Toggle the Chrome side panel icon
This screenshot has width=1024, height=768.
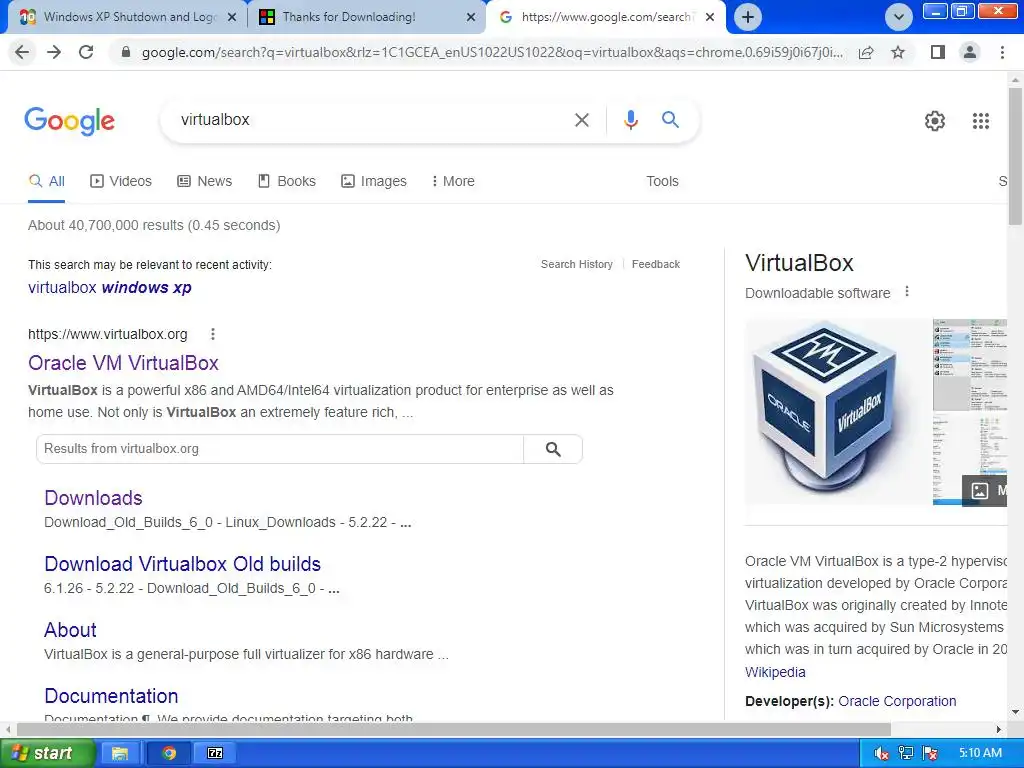click(938, 52)
